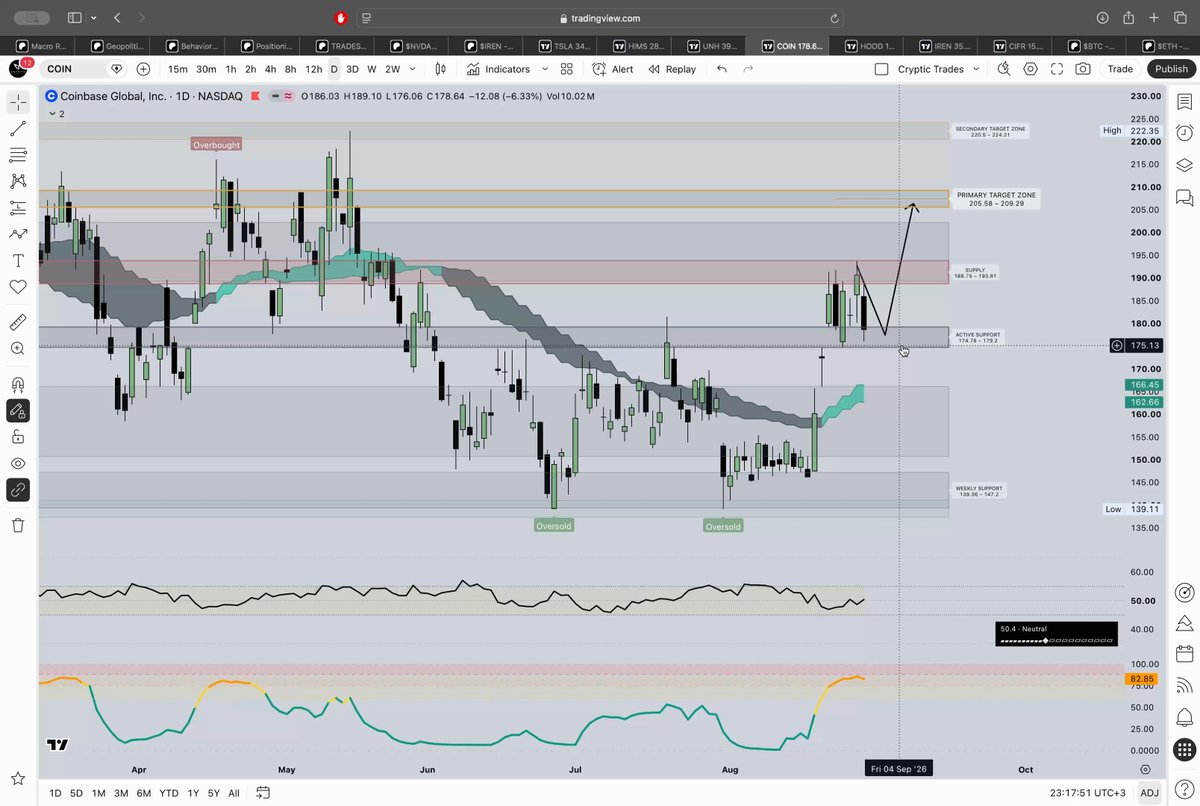The image size is (1200, 806).
Task: Select the Text annotation tool
Action: coord(18,260)
